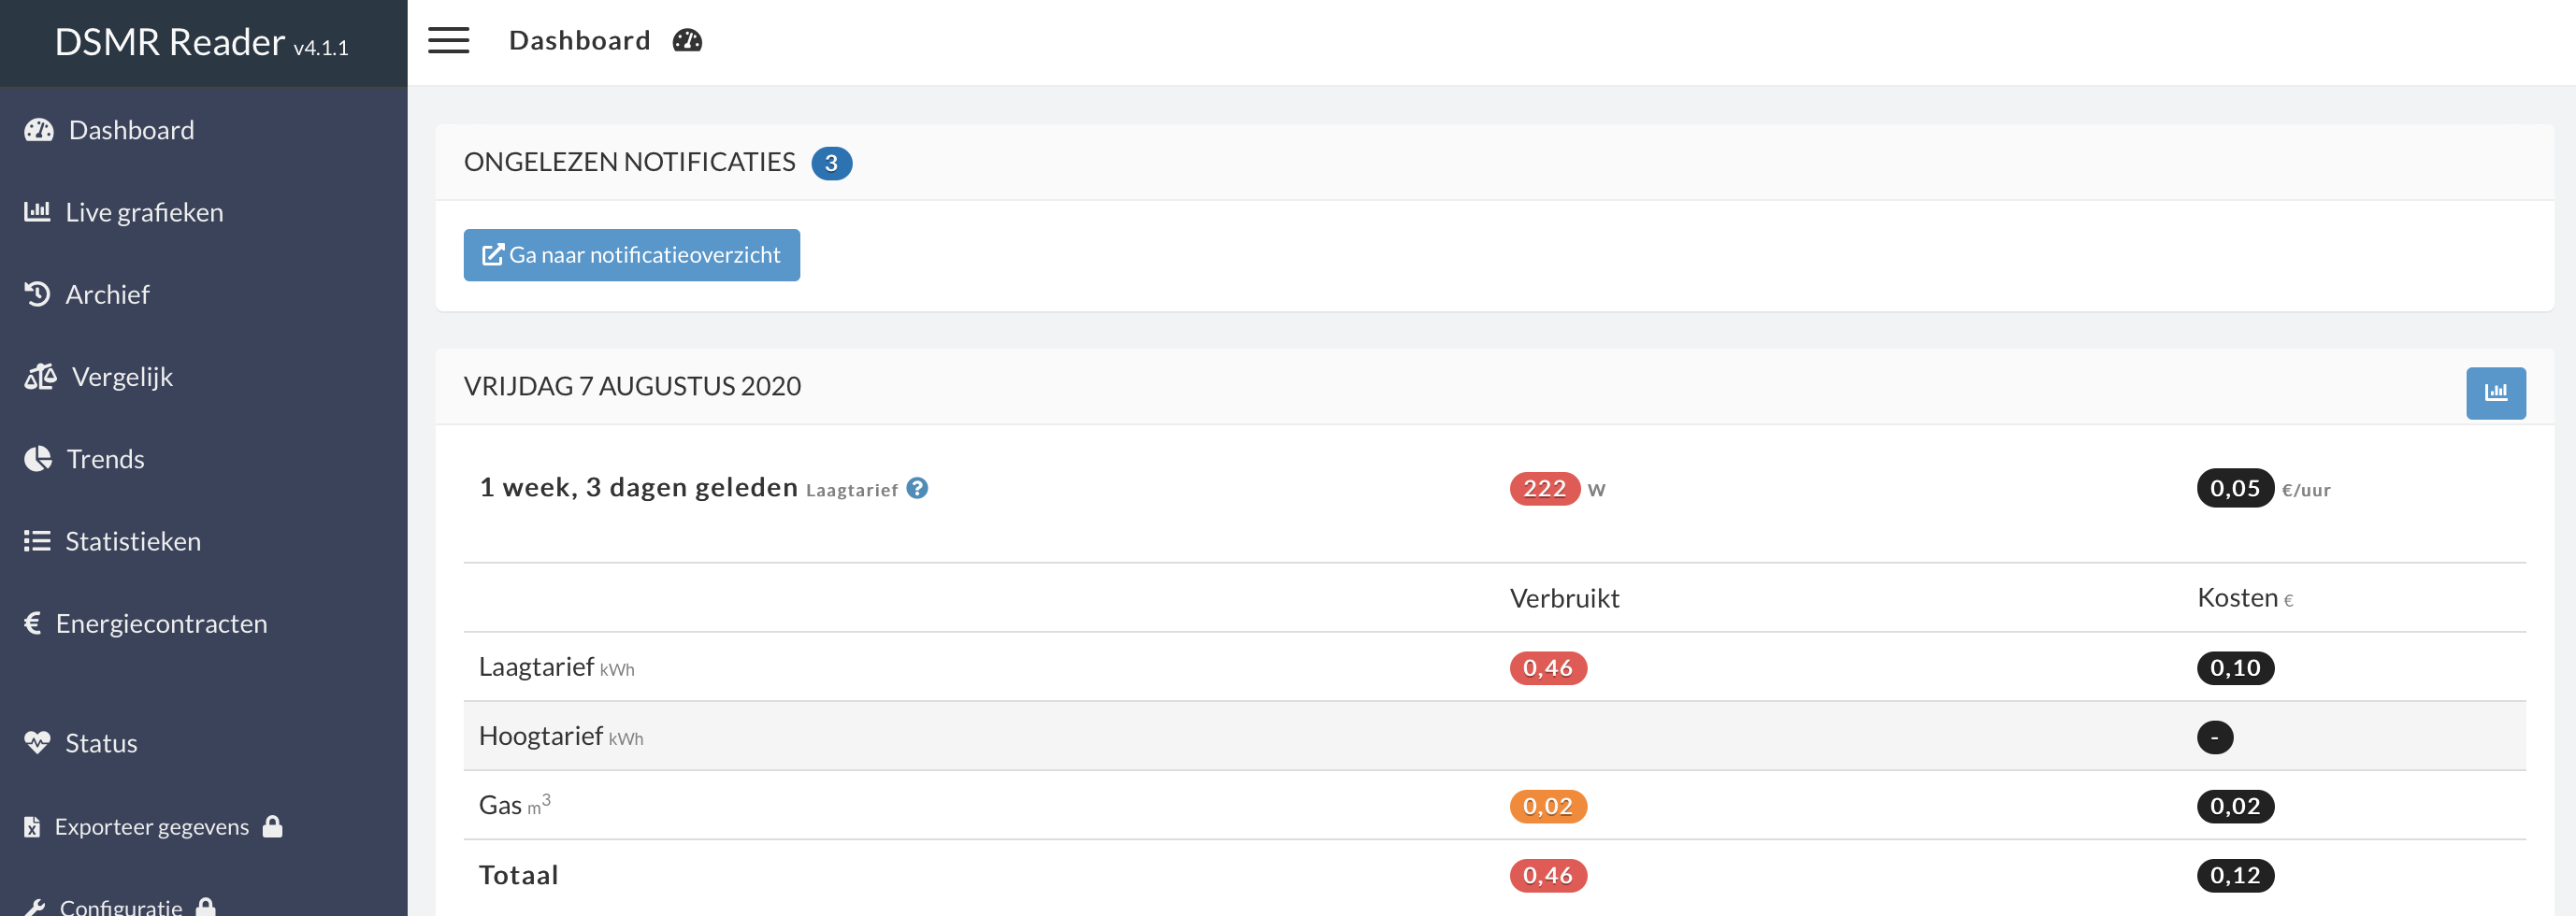The width and height of the screenshot is (2576, 916).
Task: Select the Energiecontracten euro icon
Action: [x=33, y=623]
